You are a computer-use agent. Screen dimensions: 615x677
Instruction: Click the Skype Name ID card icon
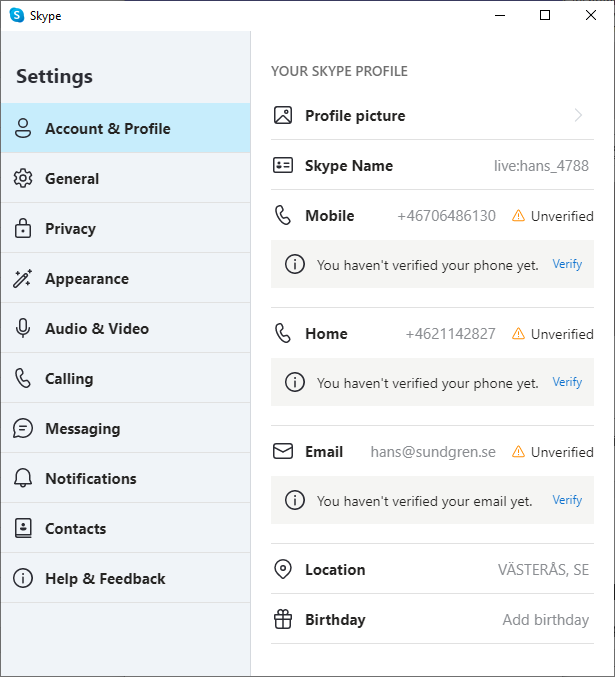[x=283, y=165]
